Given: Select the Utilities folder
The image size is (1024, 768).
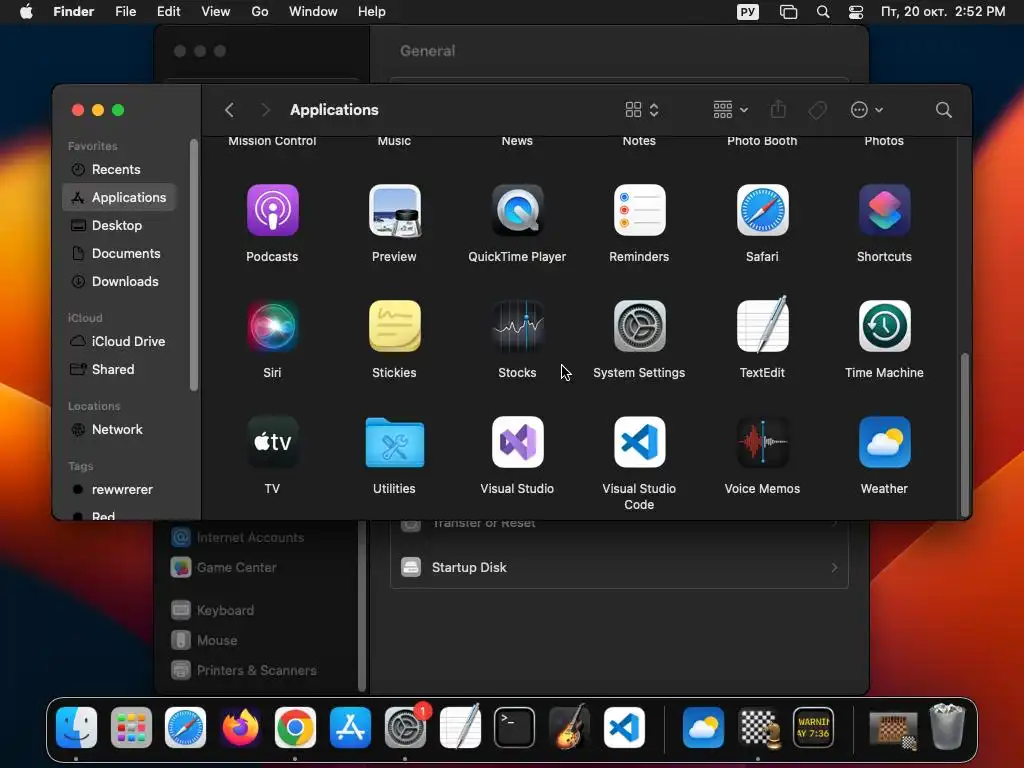Looking at the screenshot, I should tap(394, 443).
